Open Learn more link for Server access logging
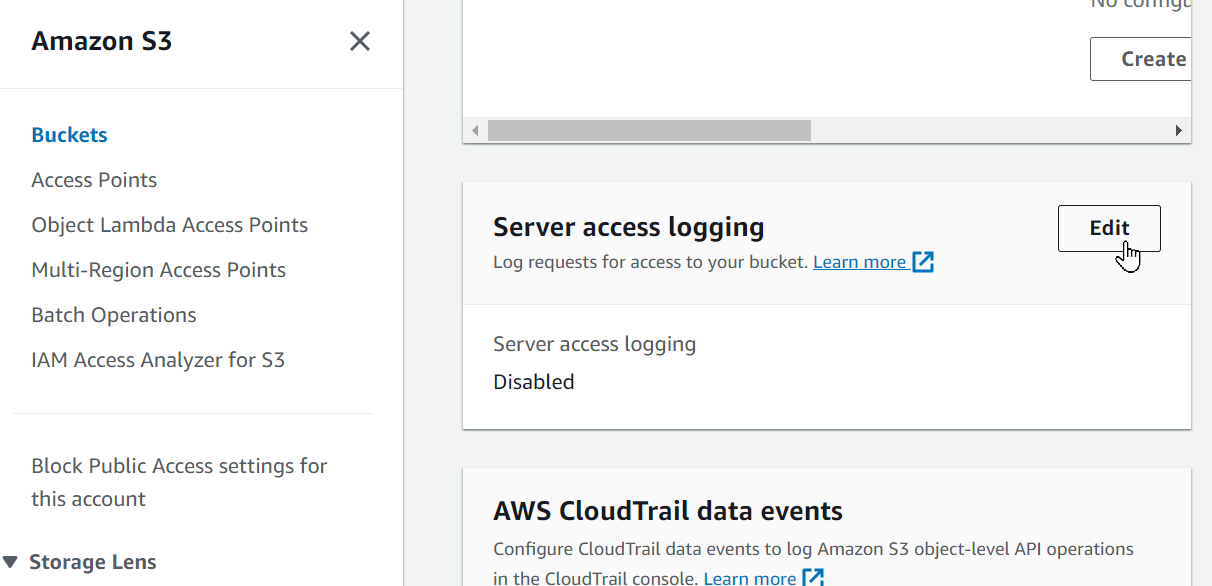1212x586 pixels. [859, 262]
